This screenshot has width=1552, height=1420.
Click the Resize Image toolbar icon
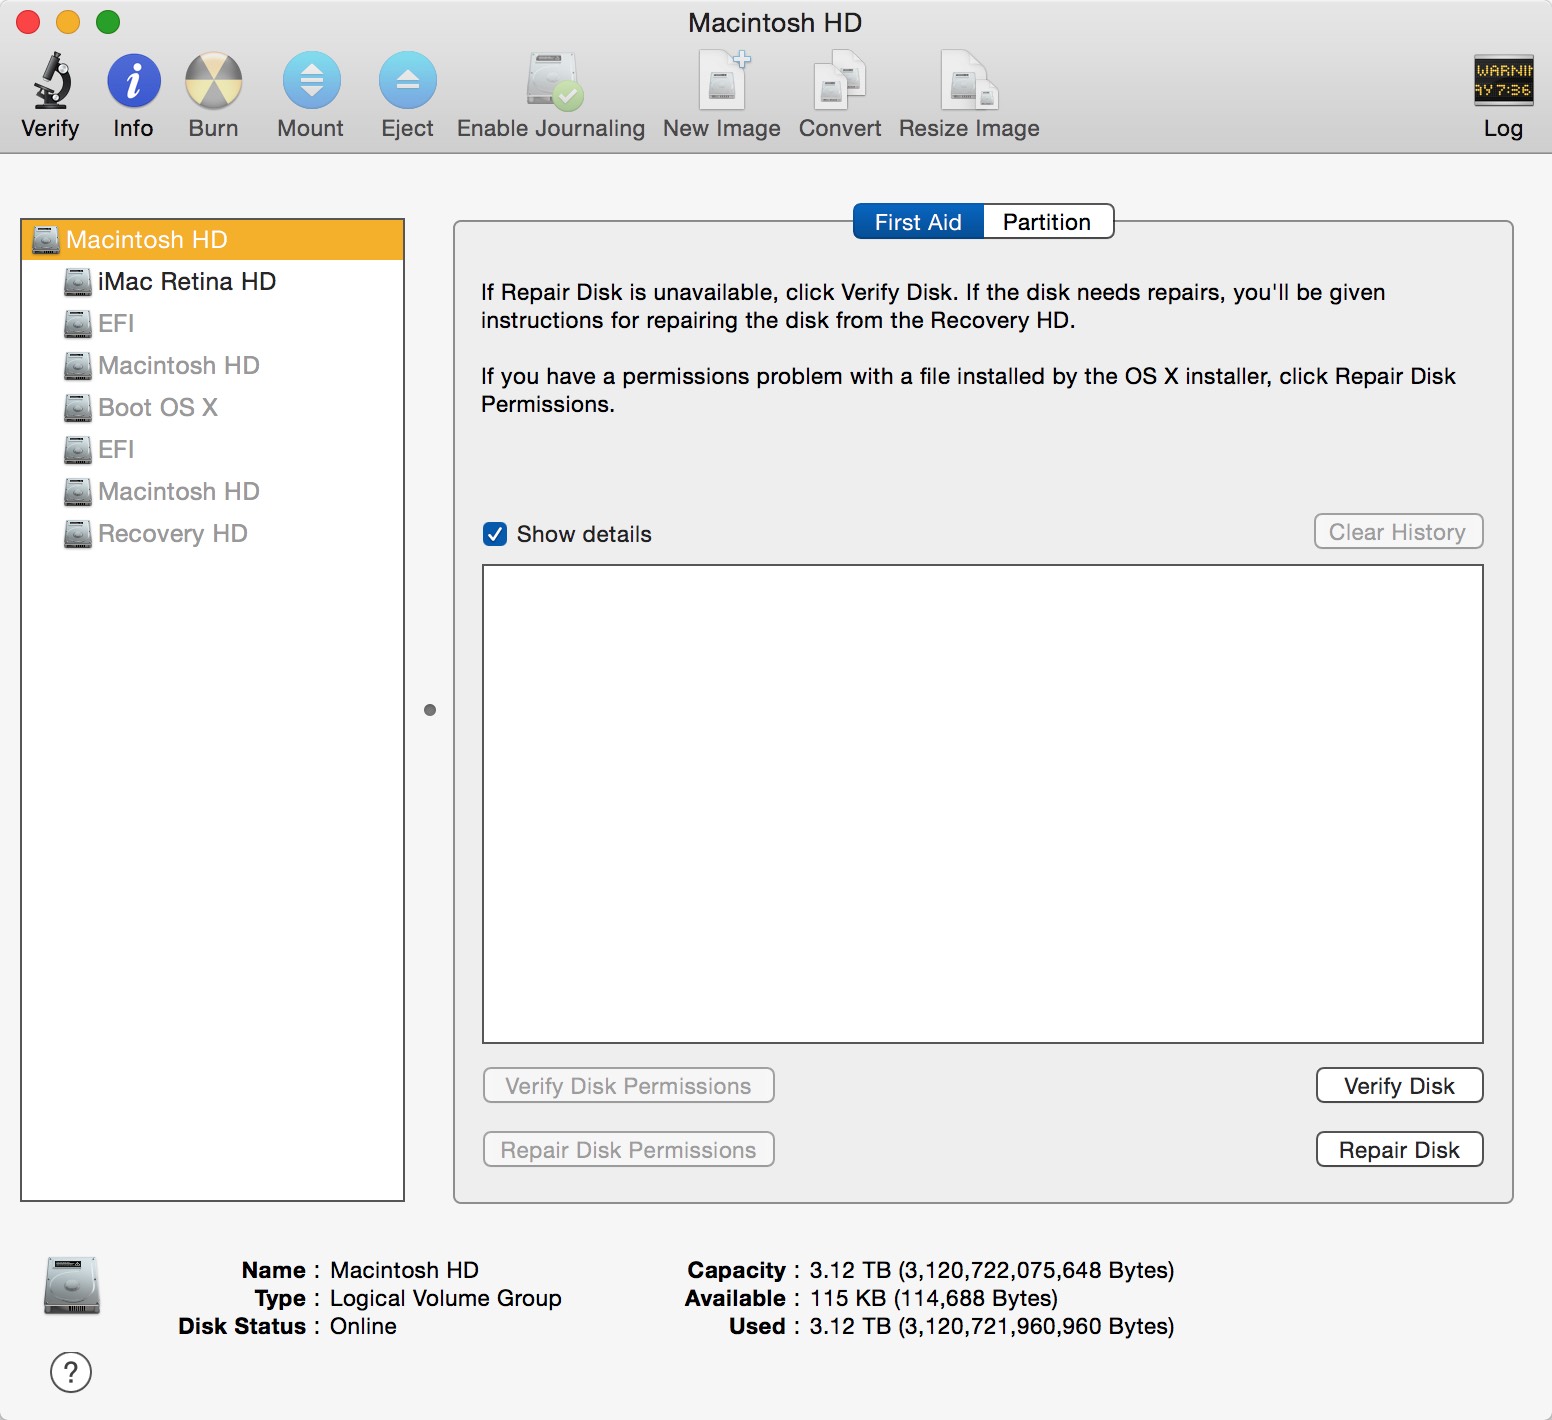(x=968, y=82)
